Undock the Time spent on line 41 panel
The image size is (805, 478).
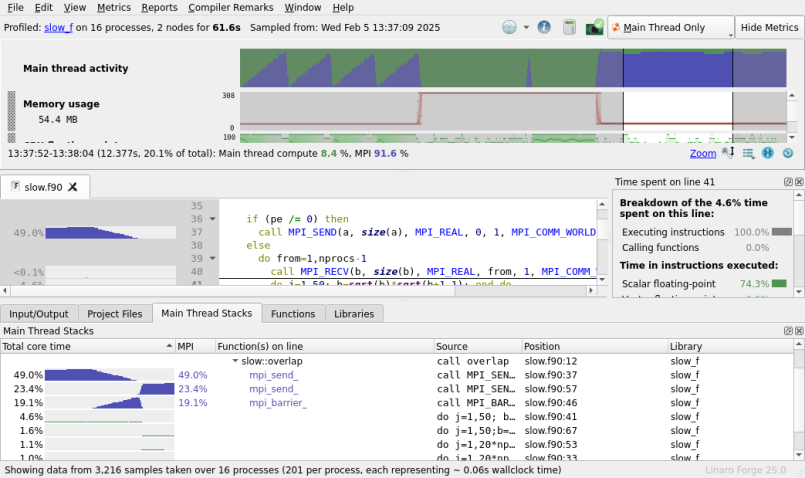[x=788, y=182]
